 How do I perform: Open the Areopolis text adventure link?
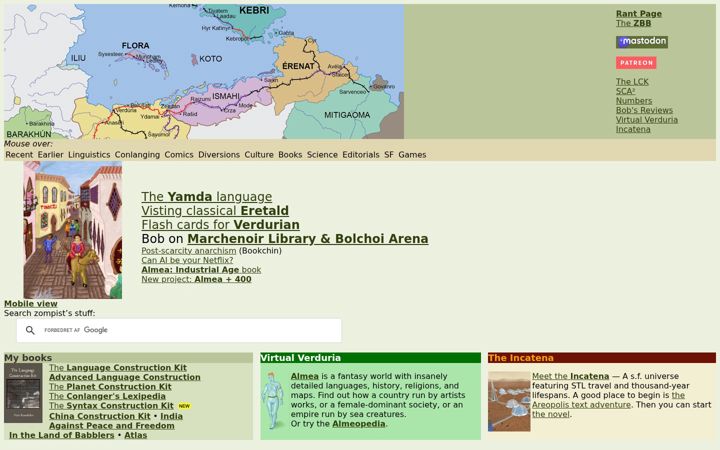pyautogui.click(x=581, y=405)
